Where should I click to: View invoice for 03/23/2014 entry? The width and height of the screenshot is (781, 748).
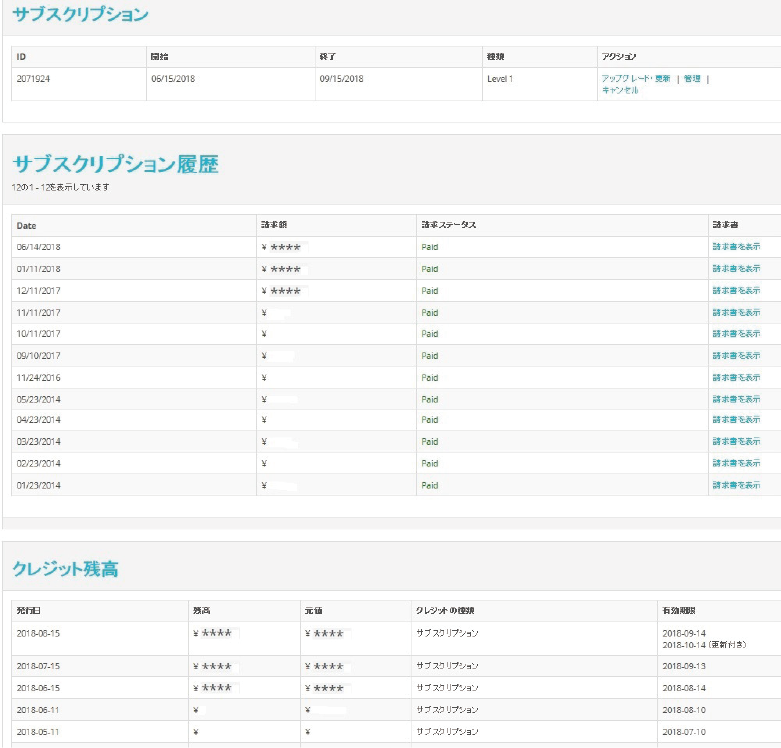736,442
